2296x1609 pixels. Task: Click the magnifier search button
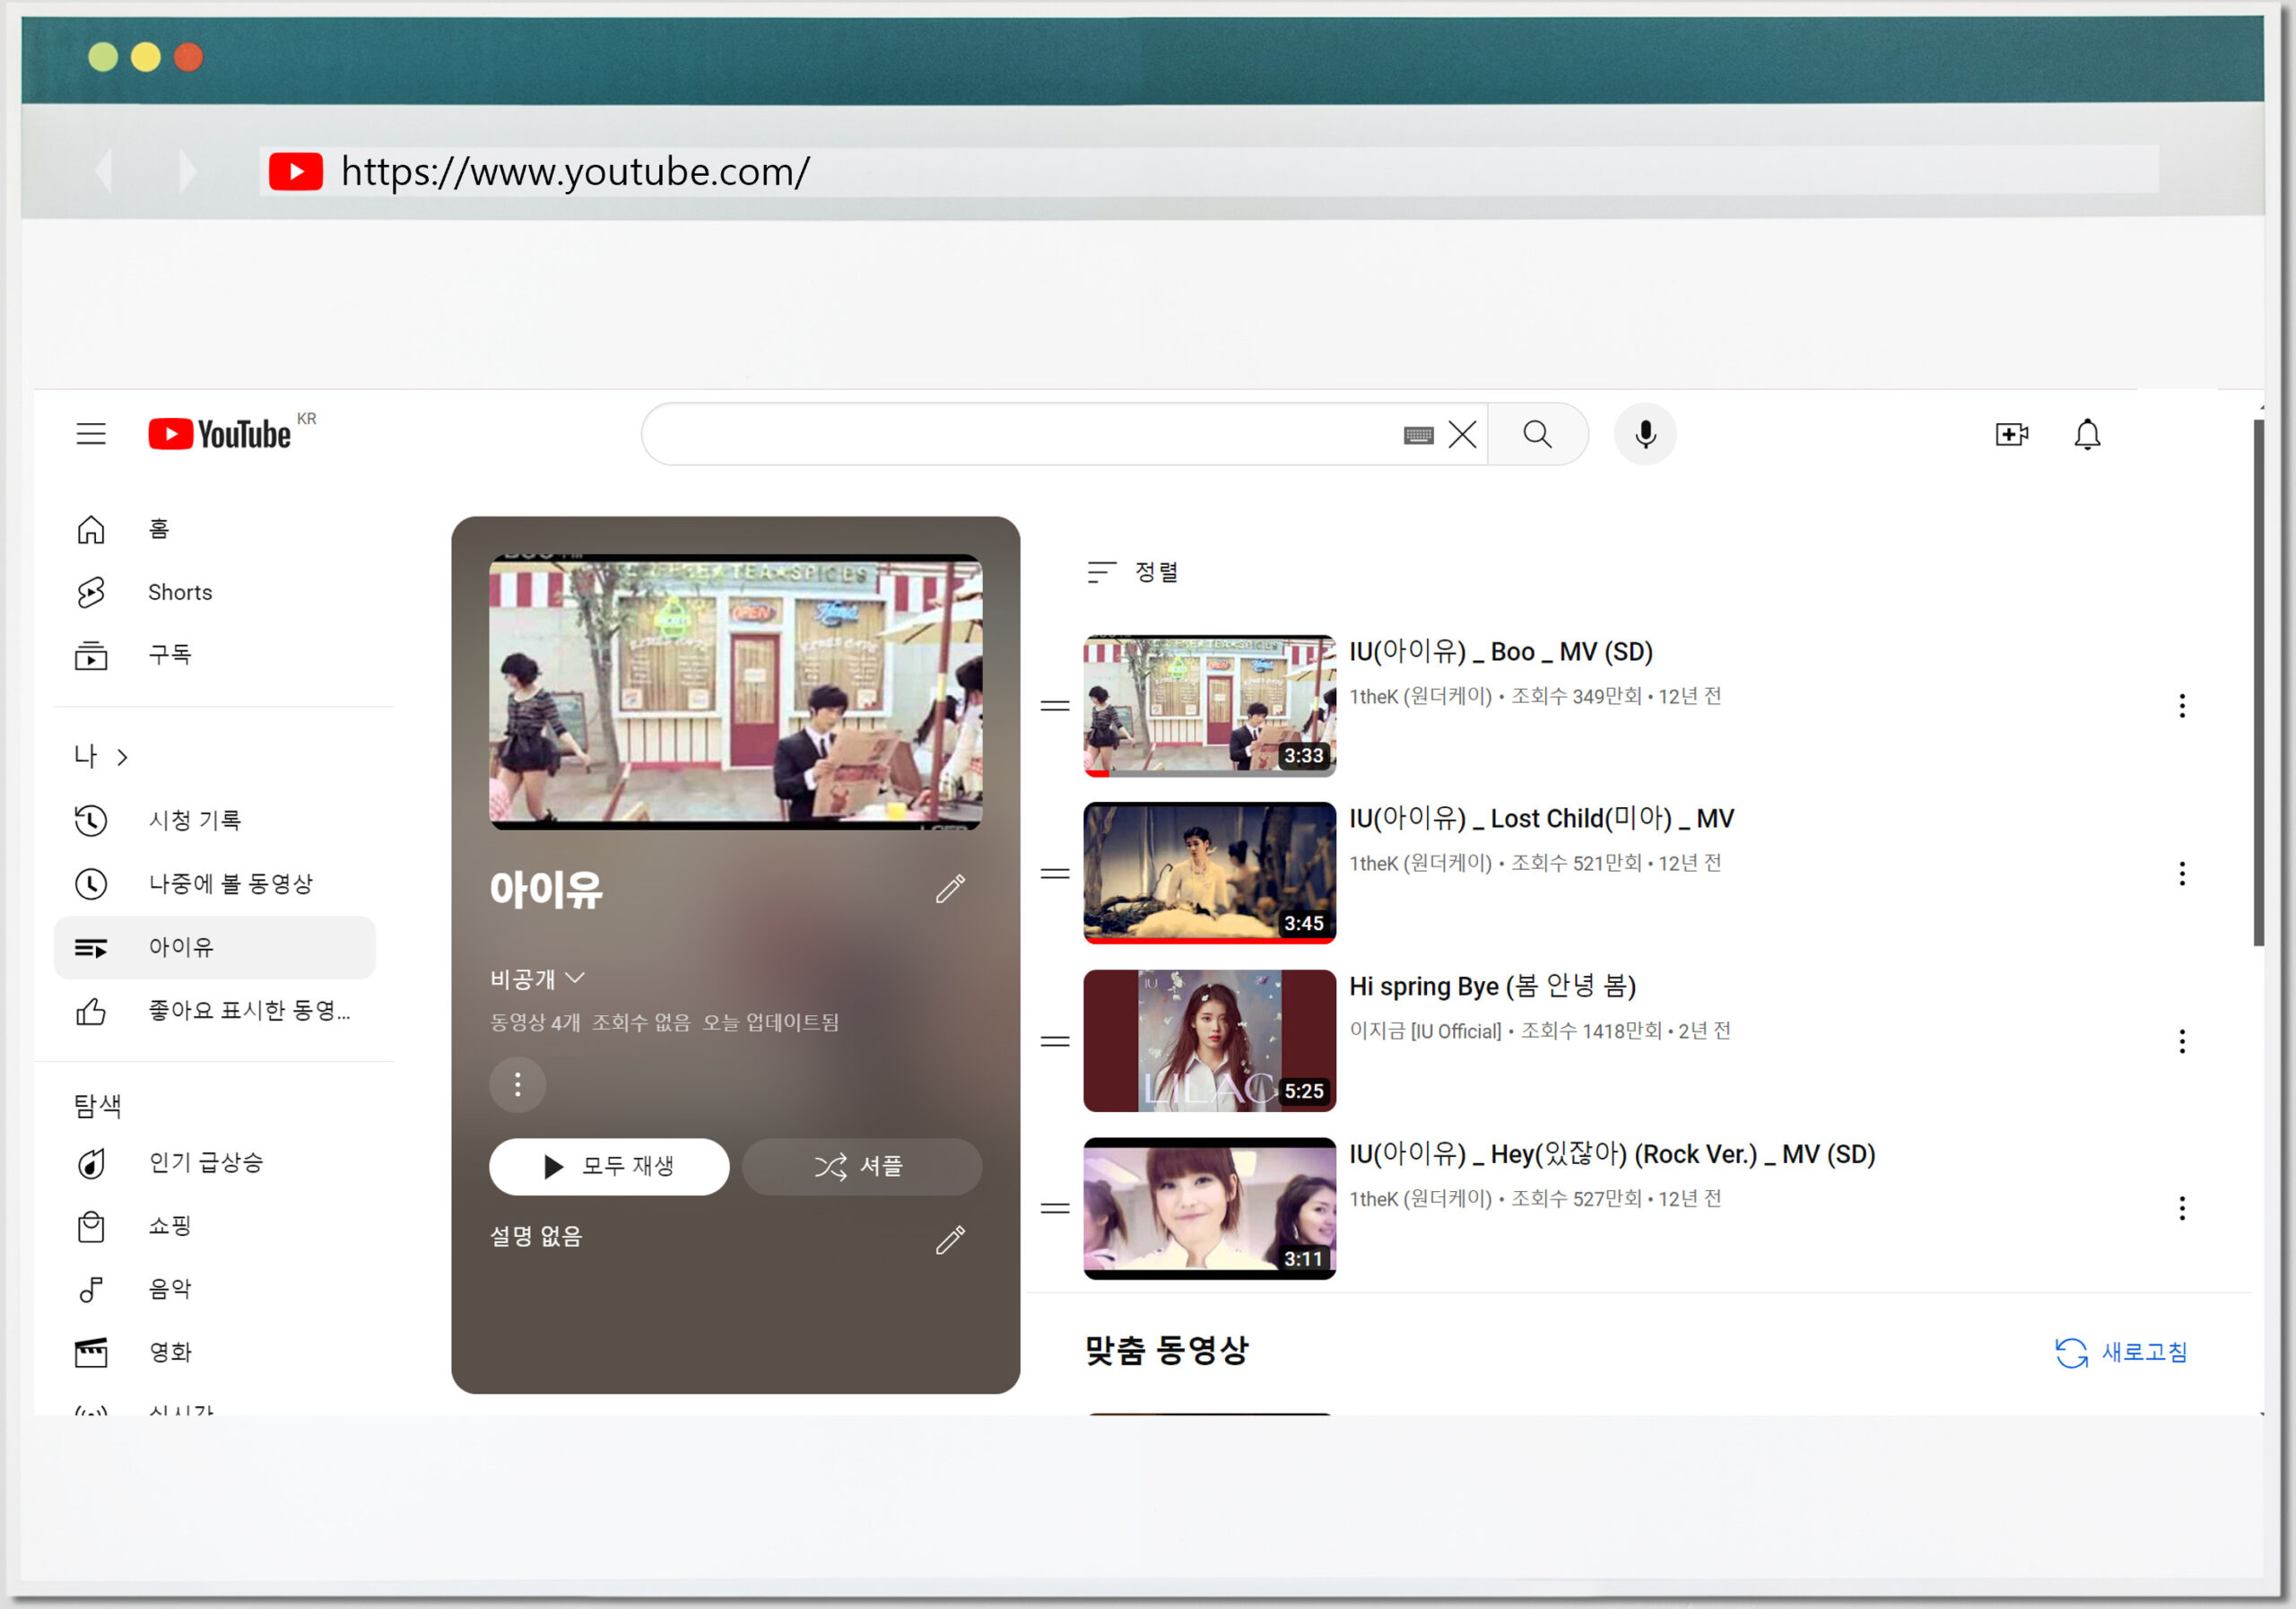click(x=1538, y=434)
